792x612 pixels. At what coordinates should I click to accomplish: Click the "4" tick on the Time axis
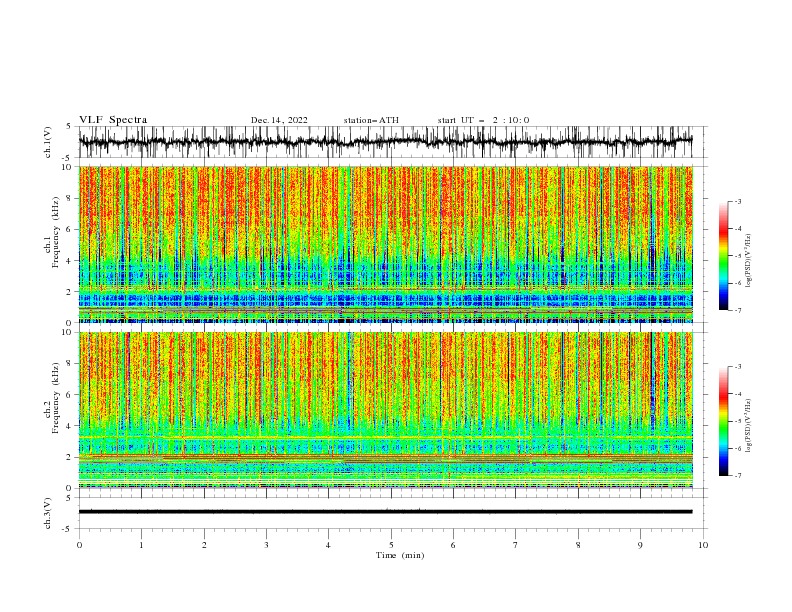pyautogui.click(x=328, y=545)
